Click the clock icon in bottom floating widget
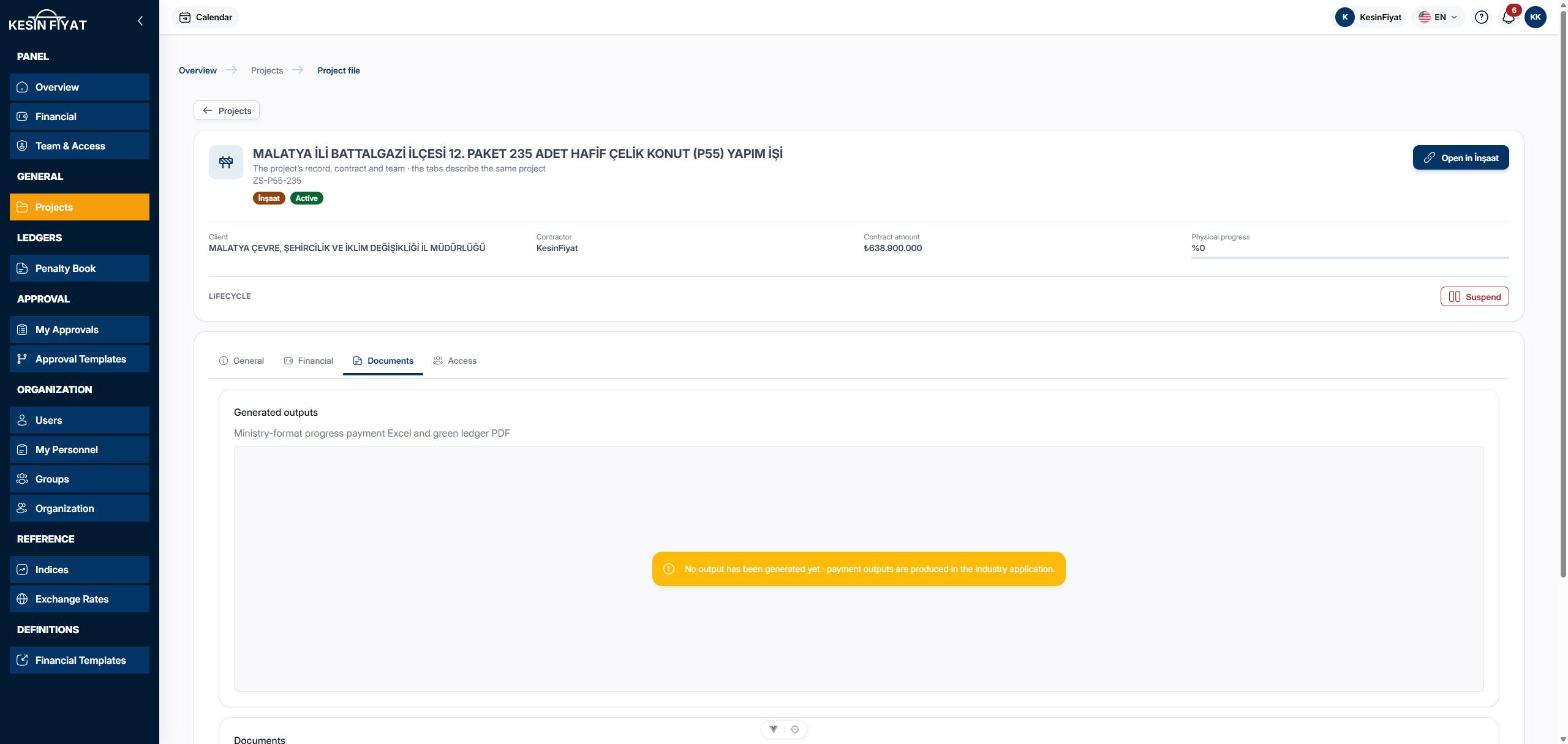 click(795, 729)
